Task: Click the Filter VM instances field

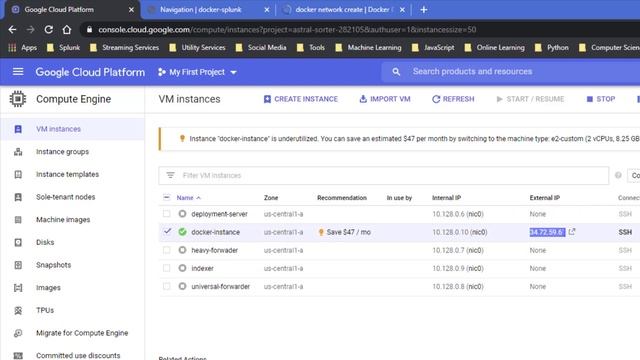Action: [x=384, y=176]
